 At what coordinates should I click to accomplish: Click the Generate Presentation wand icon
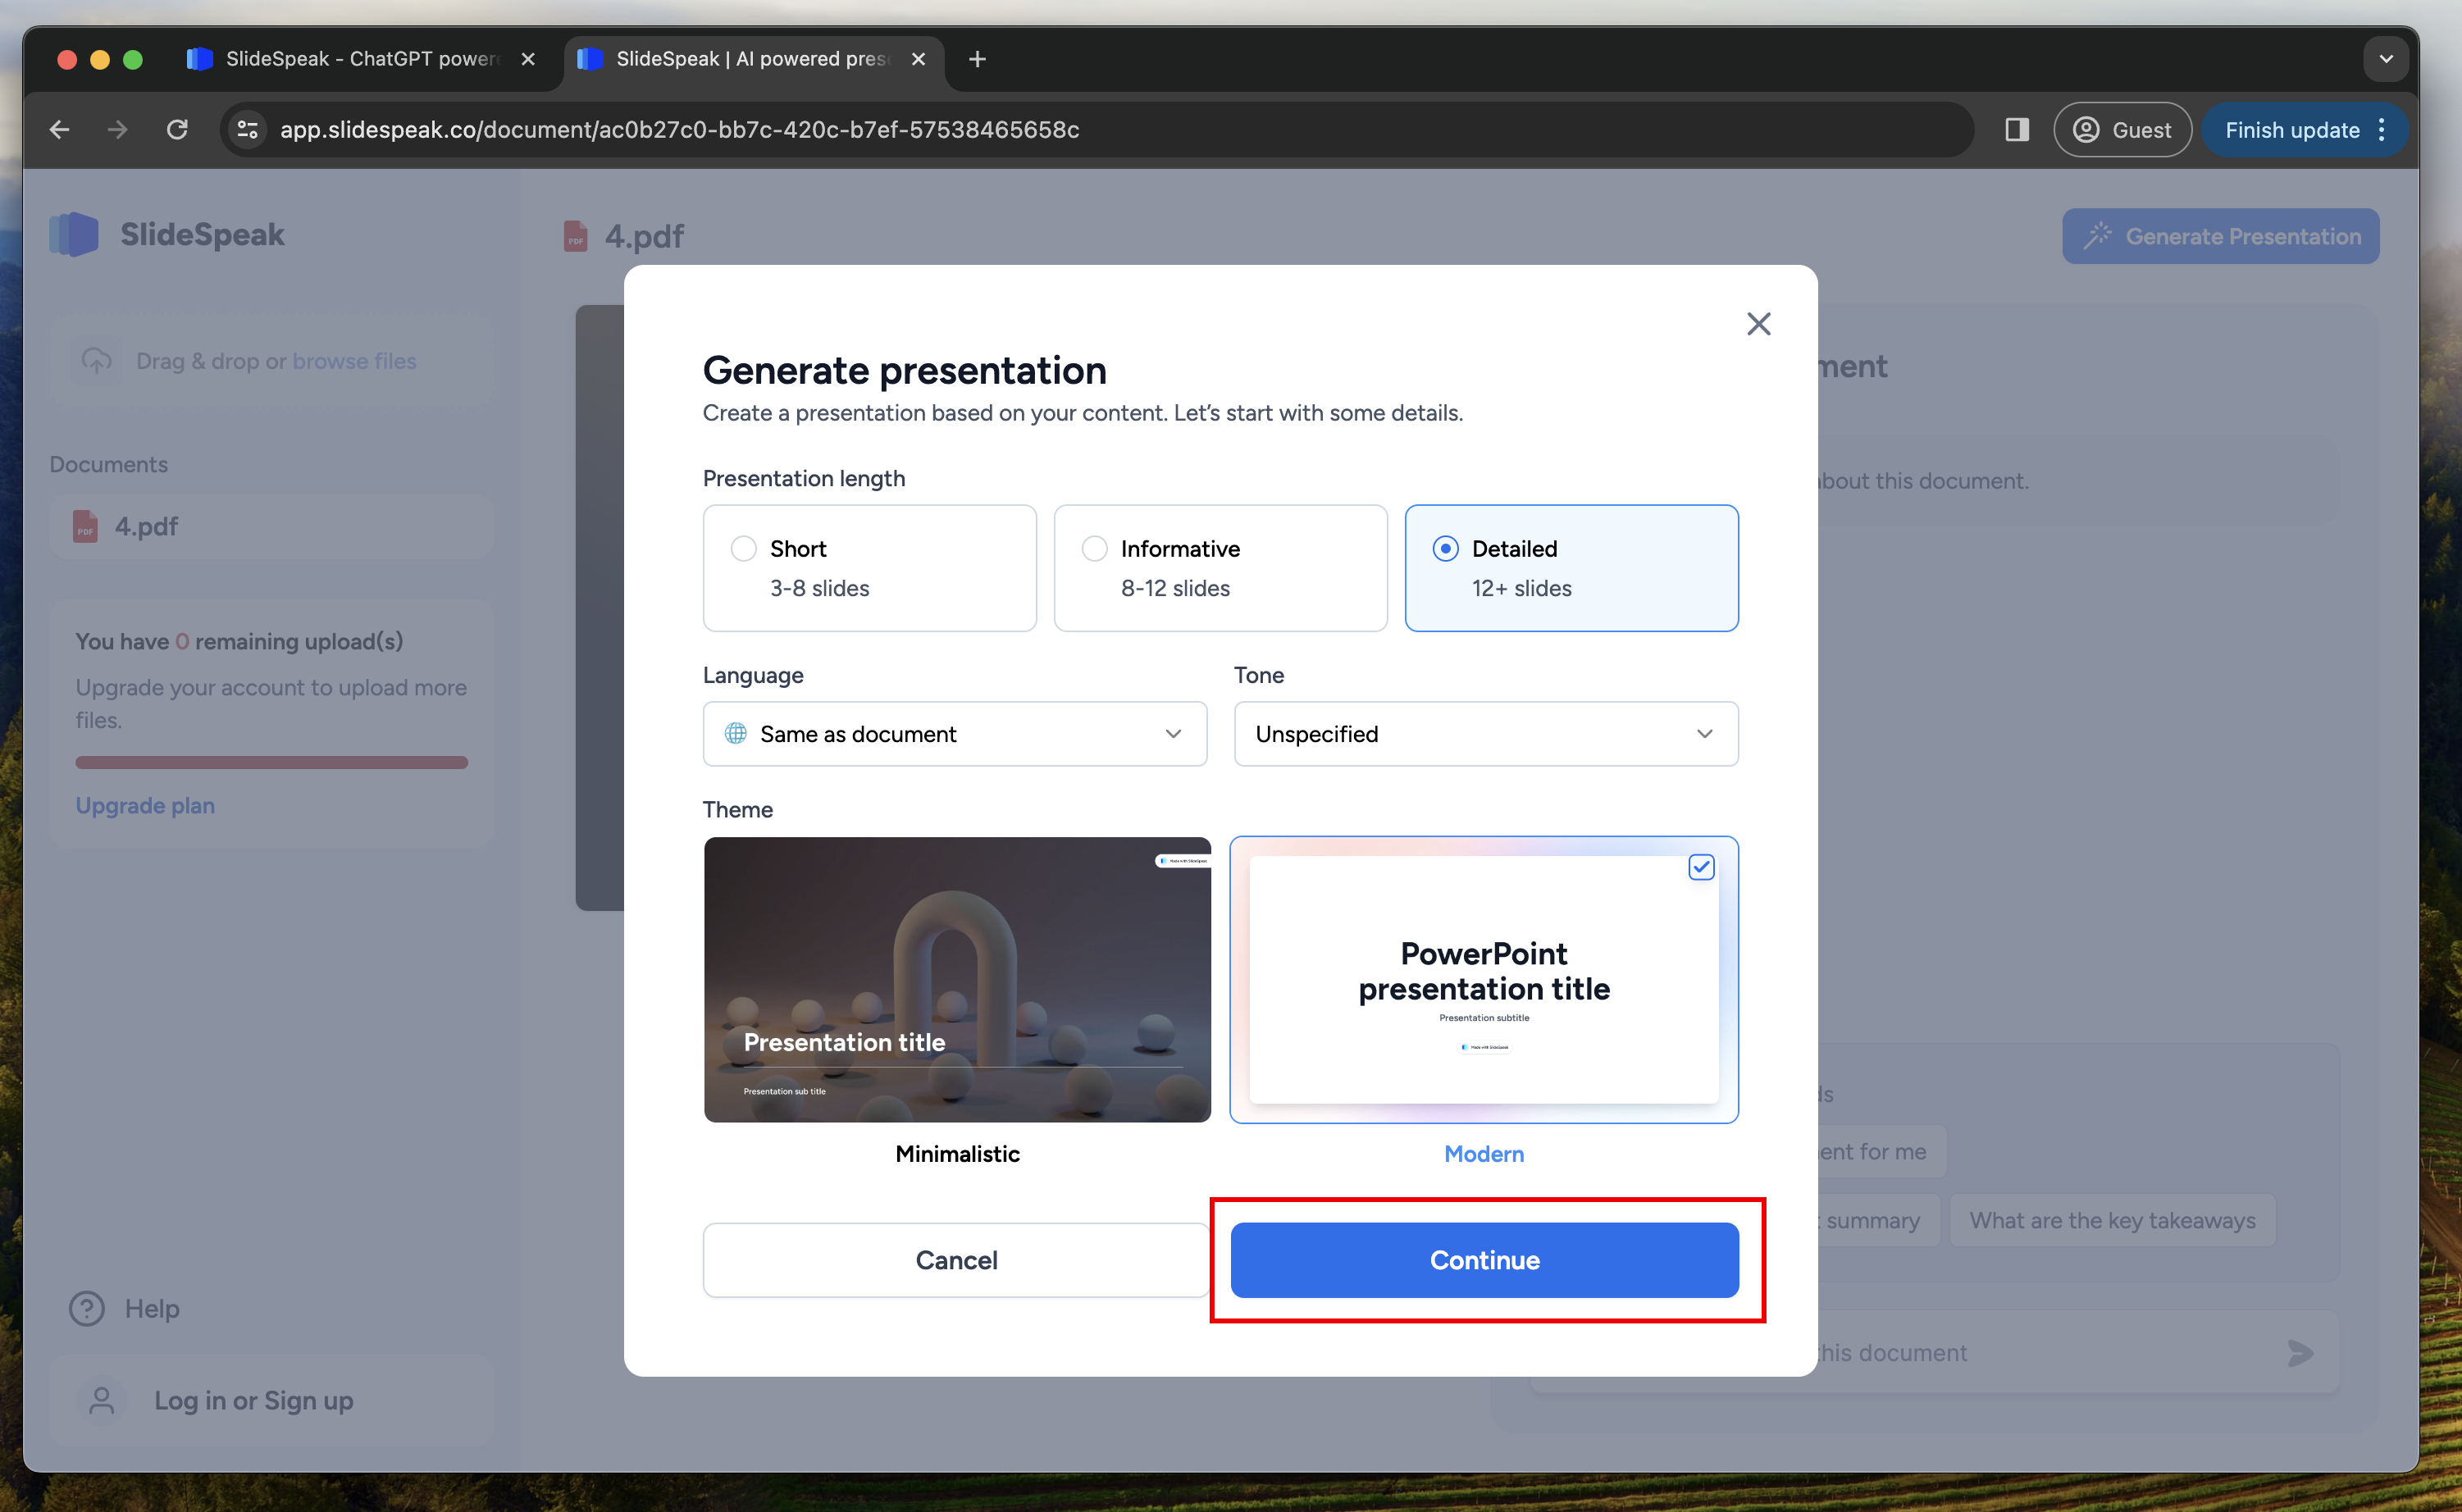coord(2098,234)
